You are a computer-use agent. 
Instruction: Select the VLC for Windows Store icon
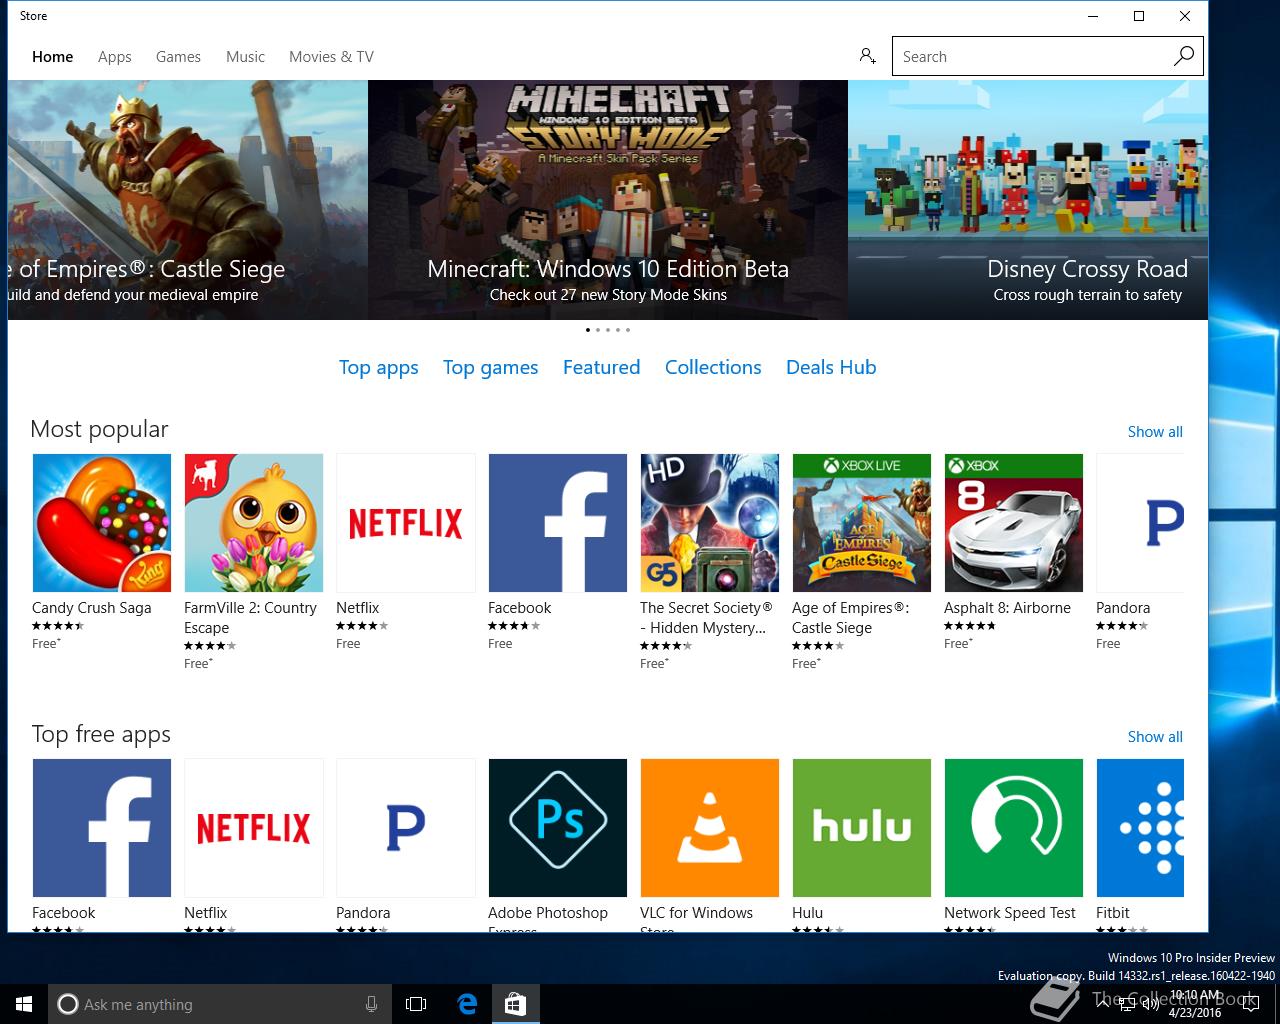pyautogui.click(x=710, y=828)
